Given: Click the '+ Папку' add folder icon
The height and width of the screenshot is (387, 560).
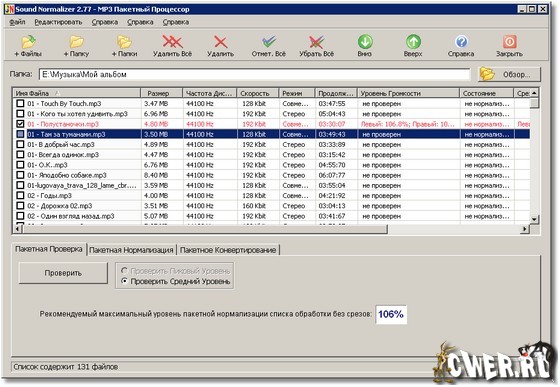Looking at the screenshot, I should pyautogui.click(x=76, y=42).
